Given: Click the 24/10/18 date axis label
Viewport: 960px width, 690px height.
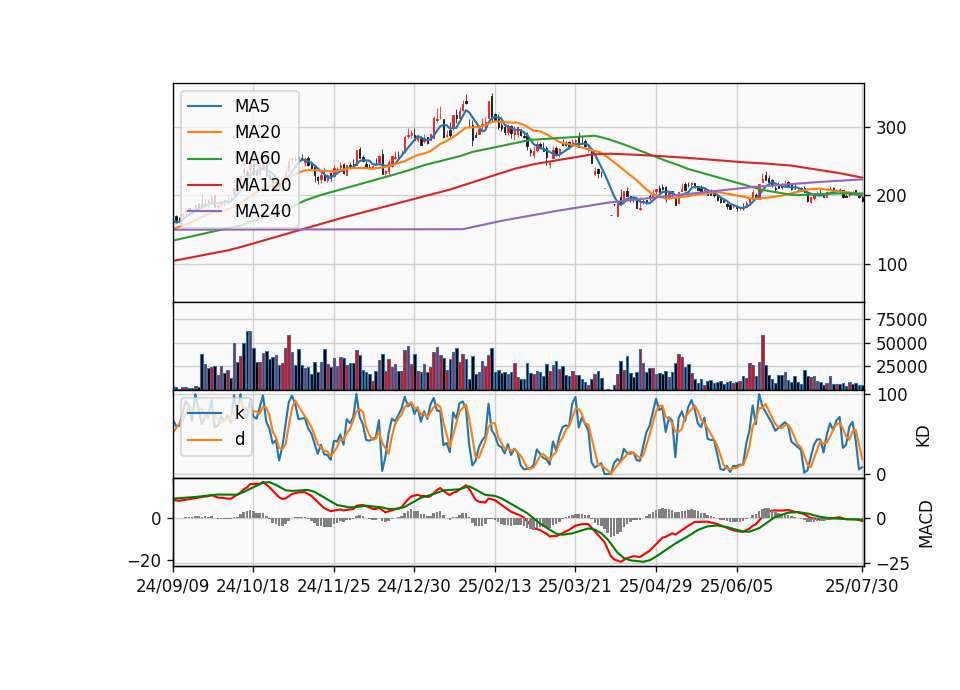Looking at the screenshot, I should pyautogui.click(x=253, y=586).
